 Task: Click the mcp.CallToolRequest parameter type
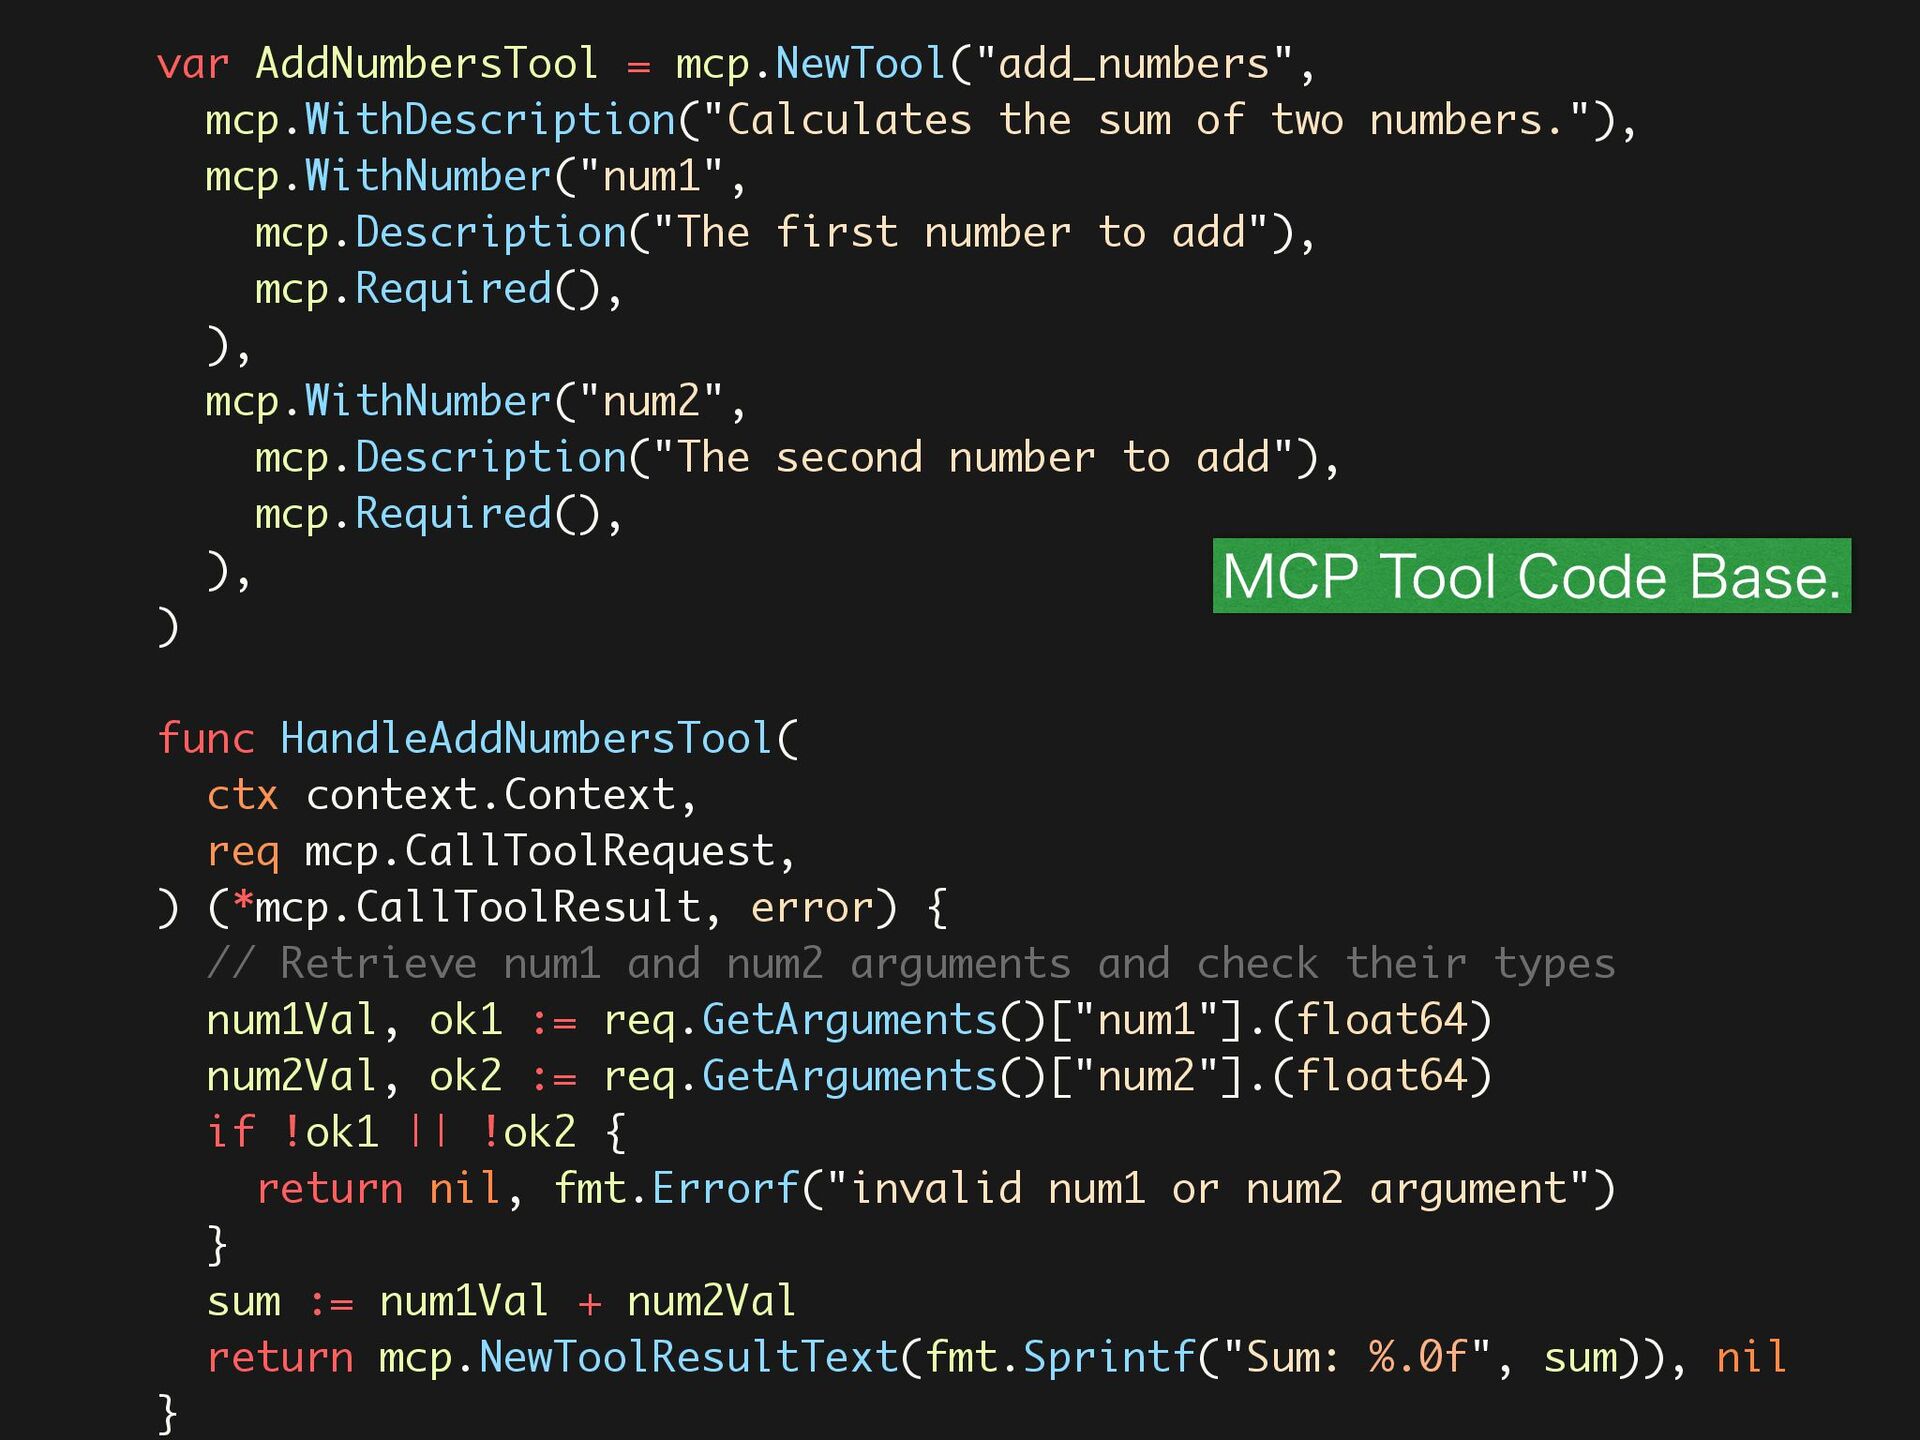tap(540, 852)
